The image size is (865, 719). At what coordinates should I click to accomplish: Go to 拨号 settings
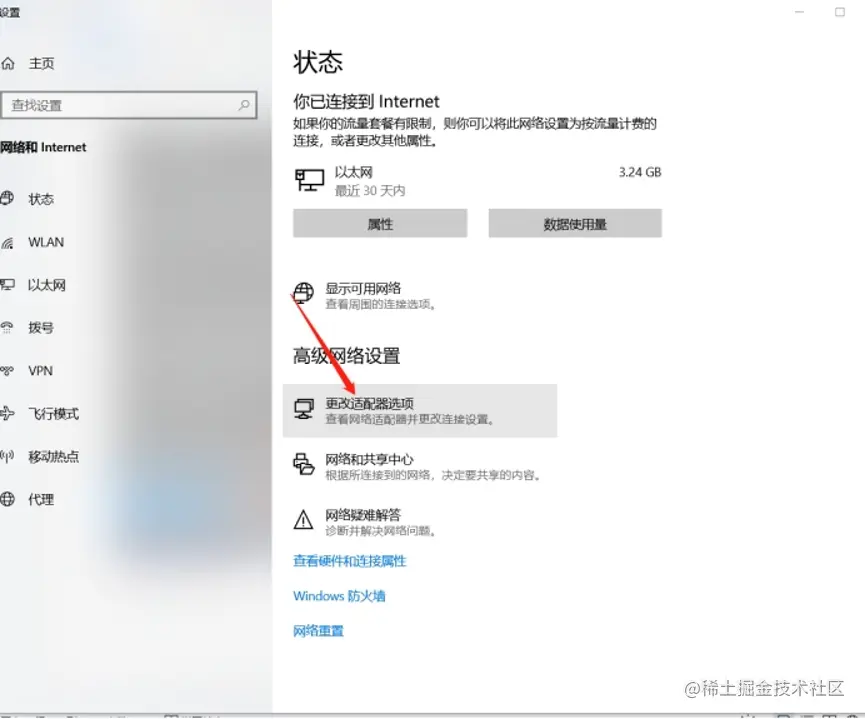(41, 328)
